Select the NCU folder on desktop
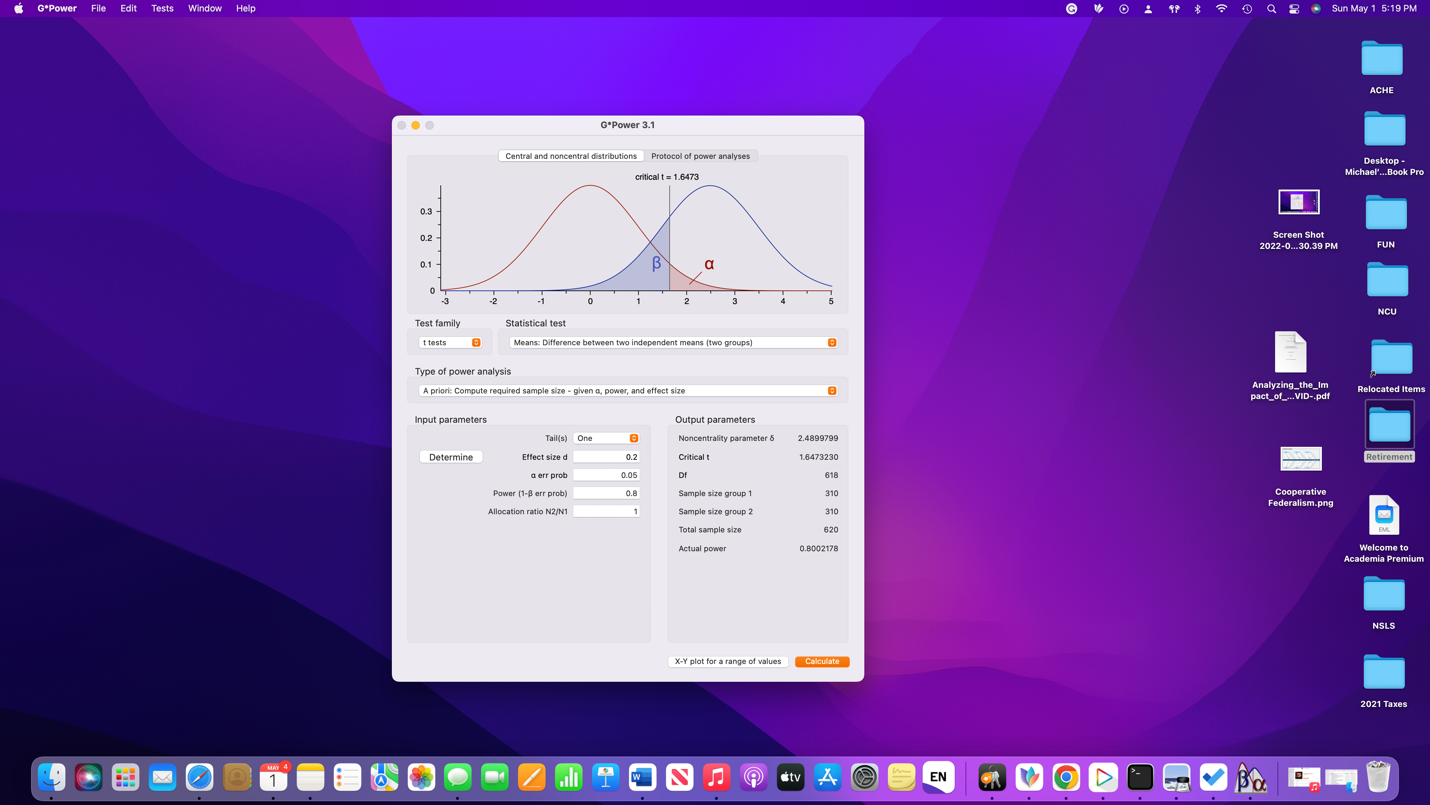This screenshot has width=1430, height=805. (x=1387, y=280)
